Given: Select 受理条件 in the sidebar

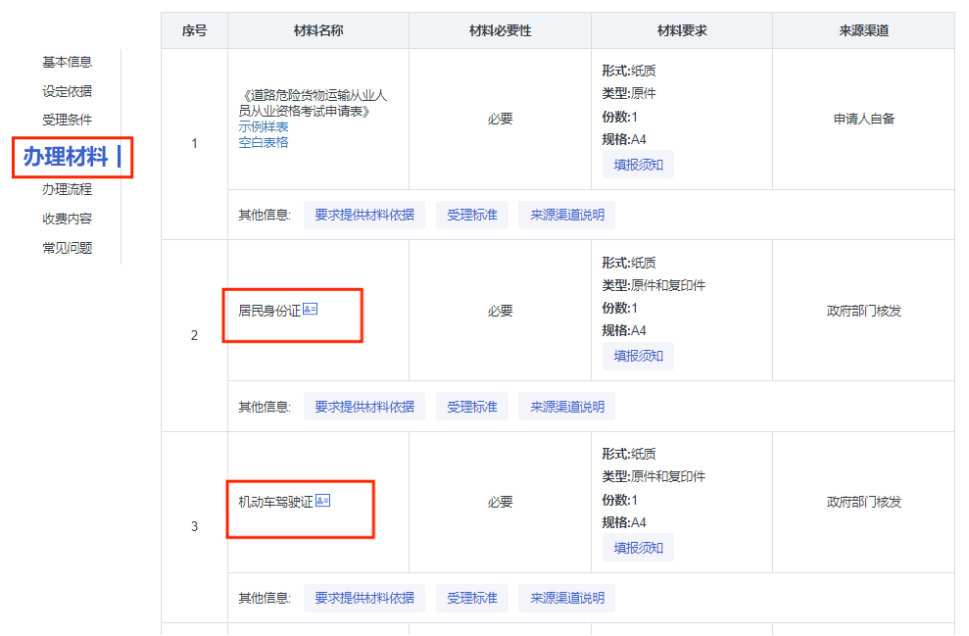Looking at the screenshot, I should pyautogui.click(x=67, y=120).
